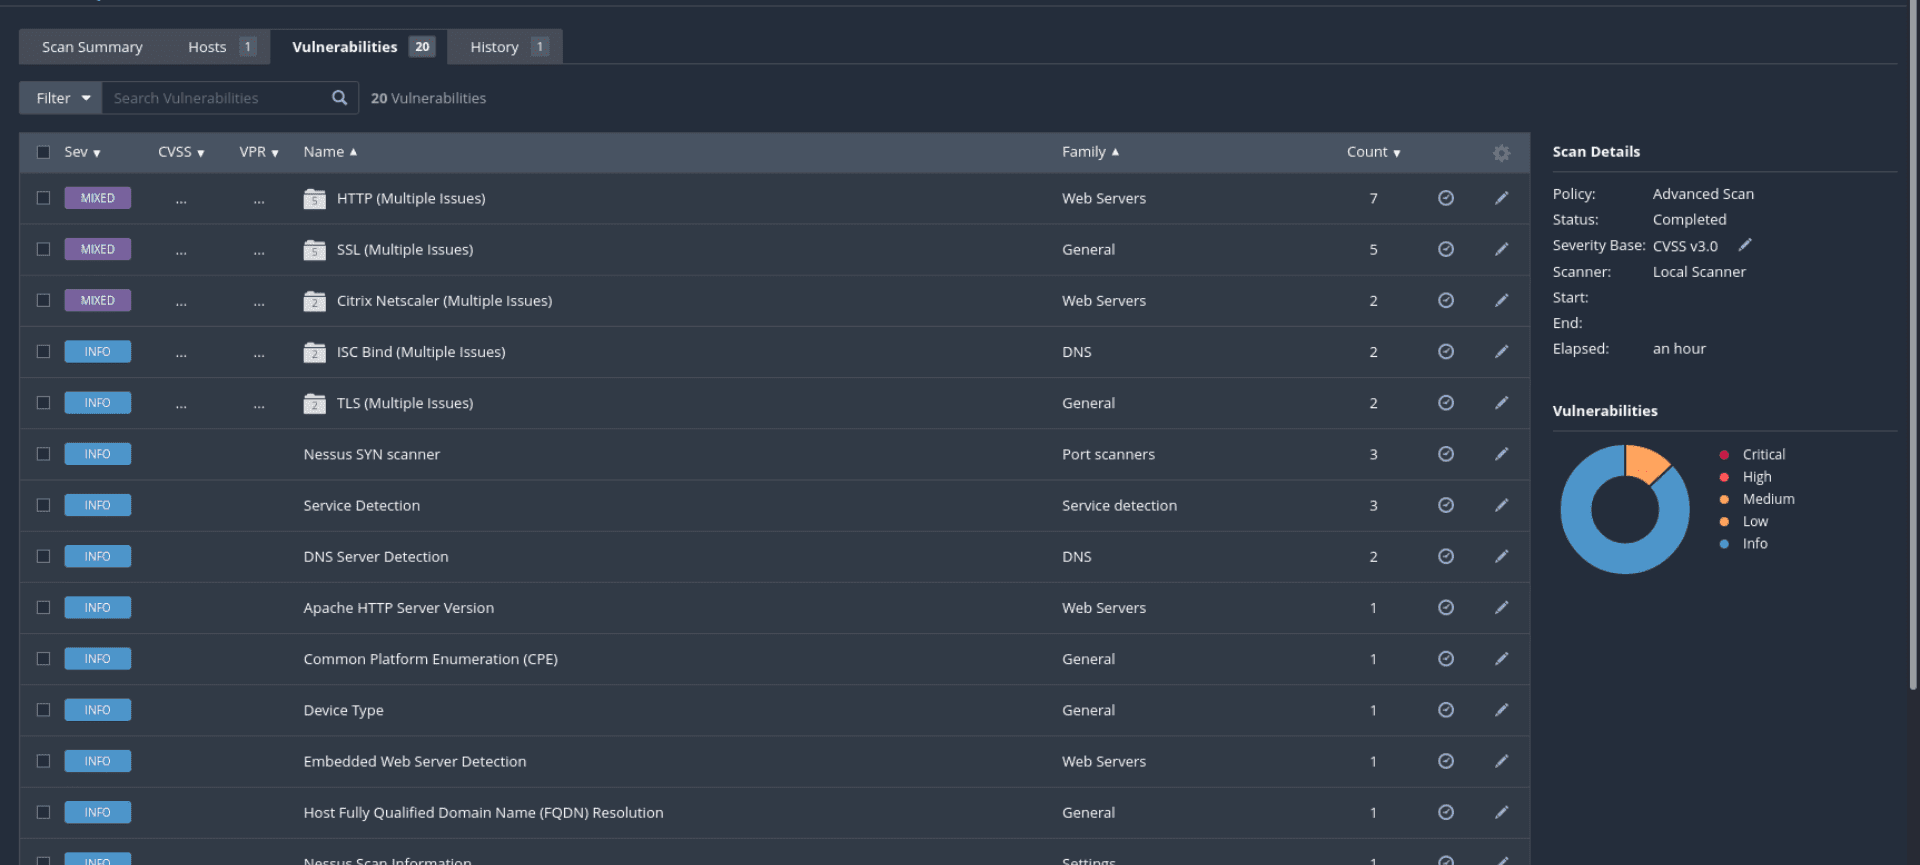Open the table column settings gear
This screenshot has width=1920, height=865.
point(1501,153)
